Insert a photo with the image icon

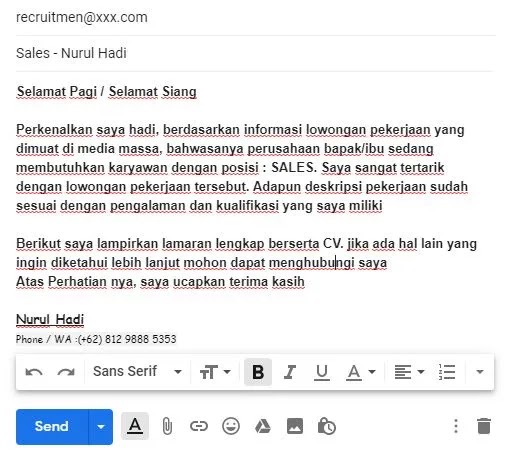coord(295,426)
